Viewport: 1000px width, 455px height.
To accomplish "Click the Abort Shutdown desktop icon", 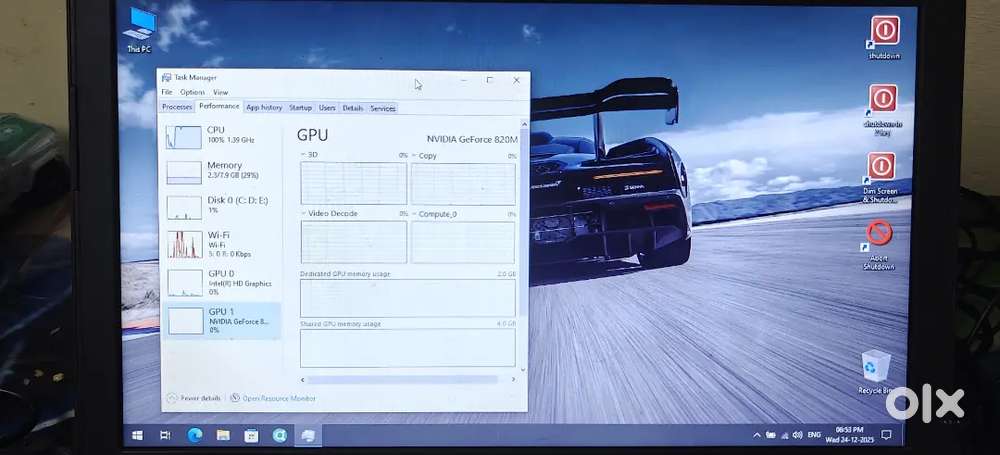I will coord(879,237).
